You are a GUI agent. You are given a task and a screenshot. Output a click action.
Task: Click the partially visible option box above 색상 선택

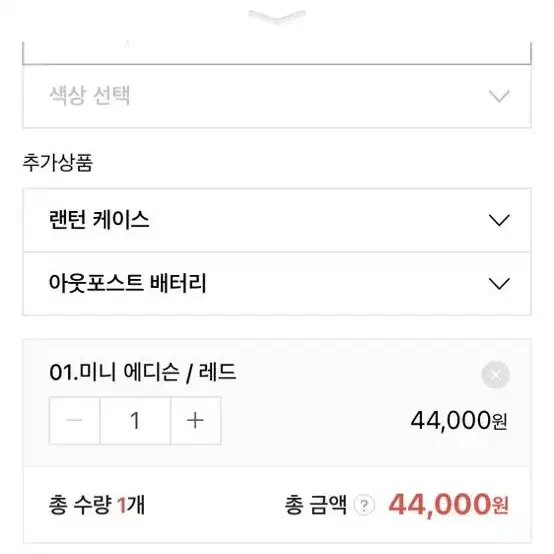tap(277, 53)
